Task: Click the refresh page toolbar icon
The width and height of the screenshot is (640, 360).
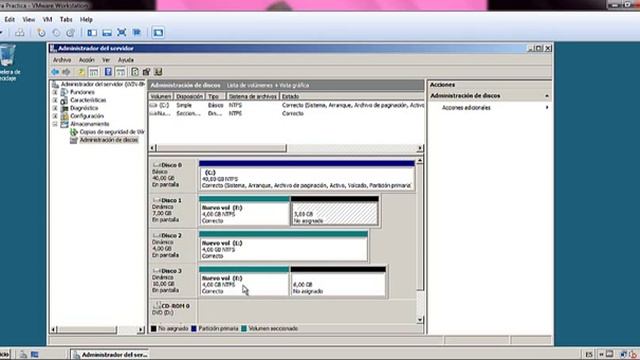Action: point(135,72)
